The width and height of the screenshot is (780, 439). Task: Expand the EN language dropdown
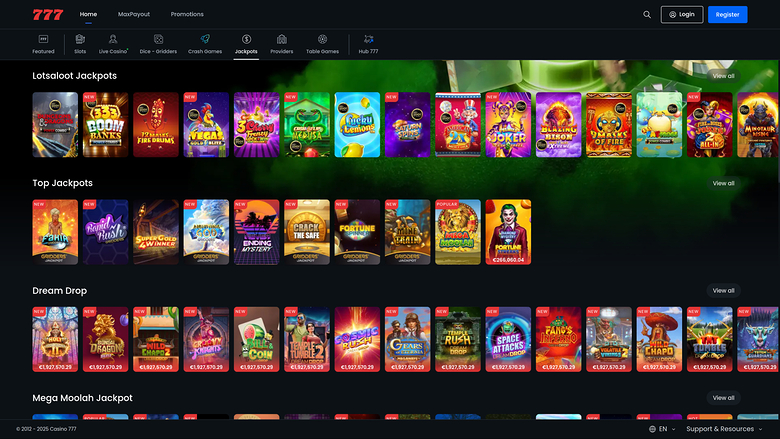click(663, 429)
